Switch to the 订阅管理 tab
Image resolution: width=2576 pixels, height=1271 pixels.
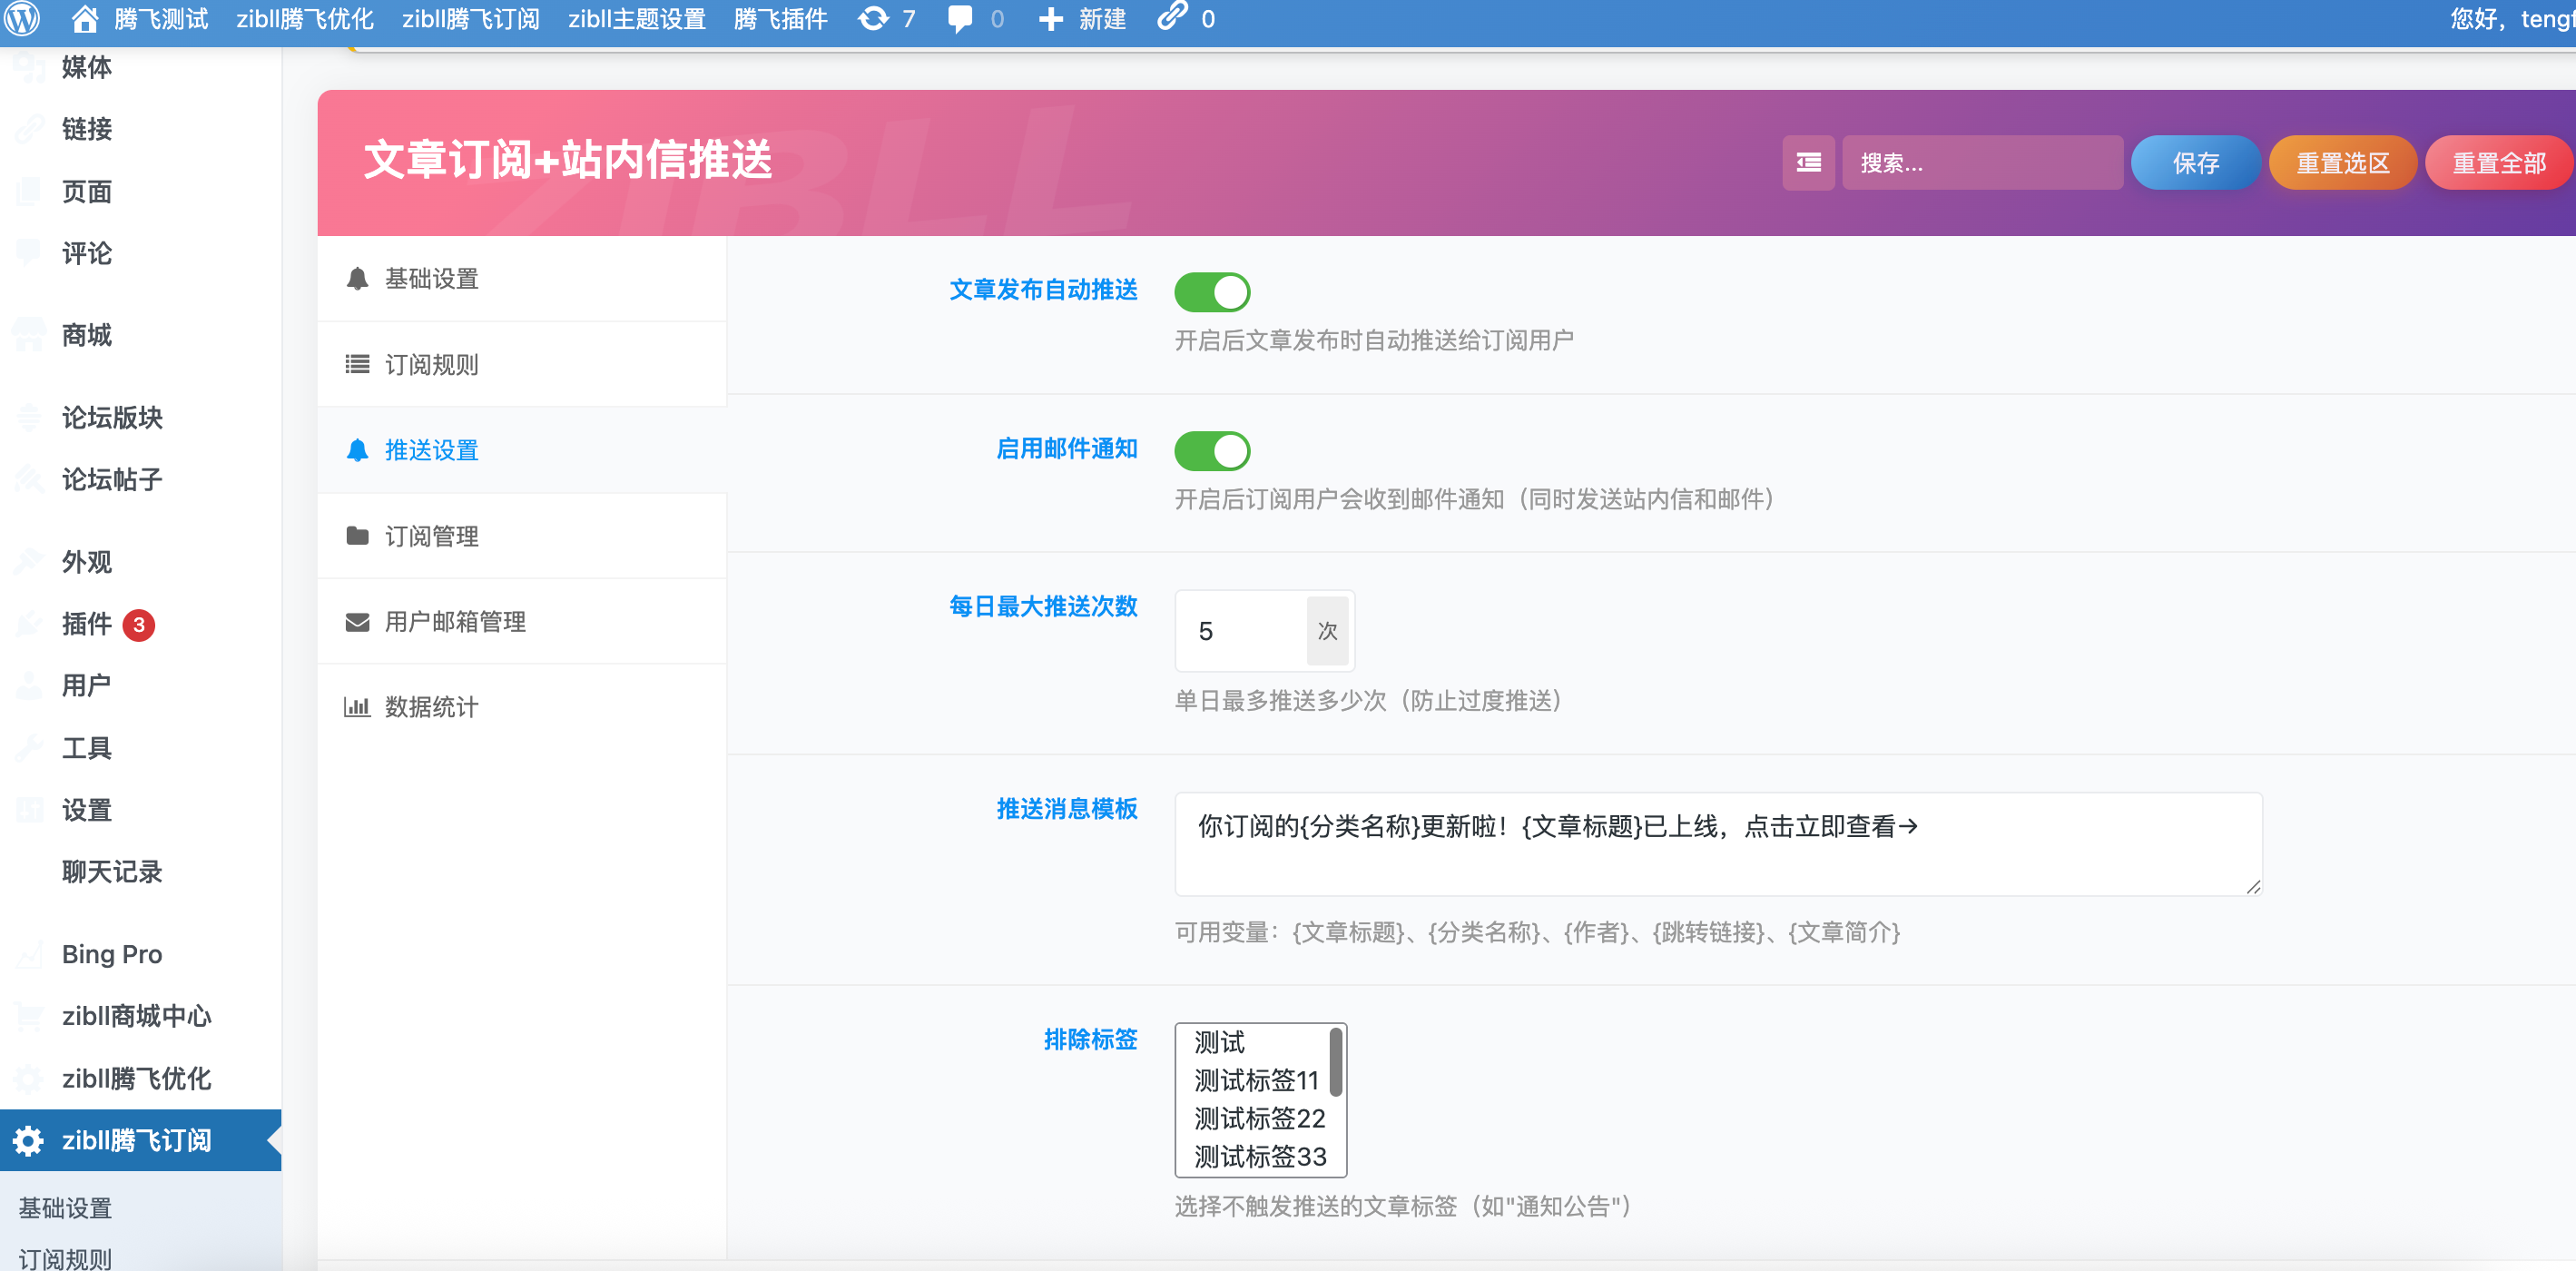(x=430, y=535)
